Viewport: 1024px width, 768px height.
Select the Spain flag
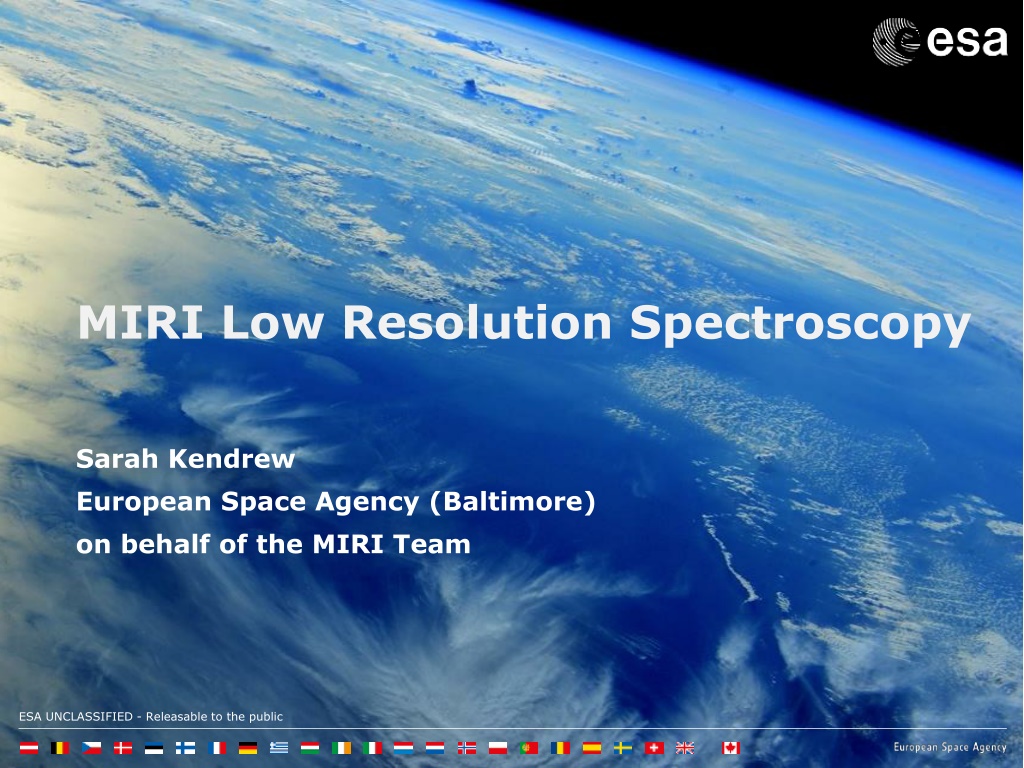pos(592,748)
